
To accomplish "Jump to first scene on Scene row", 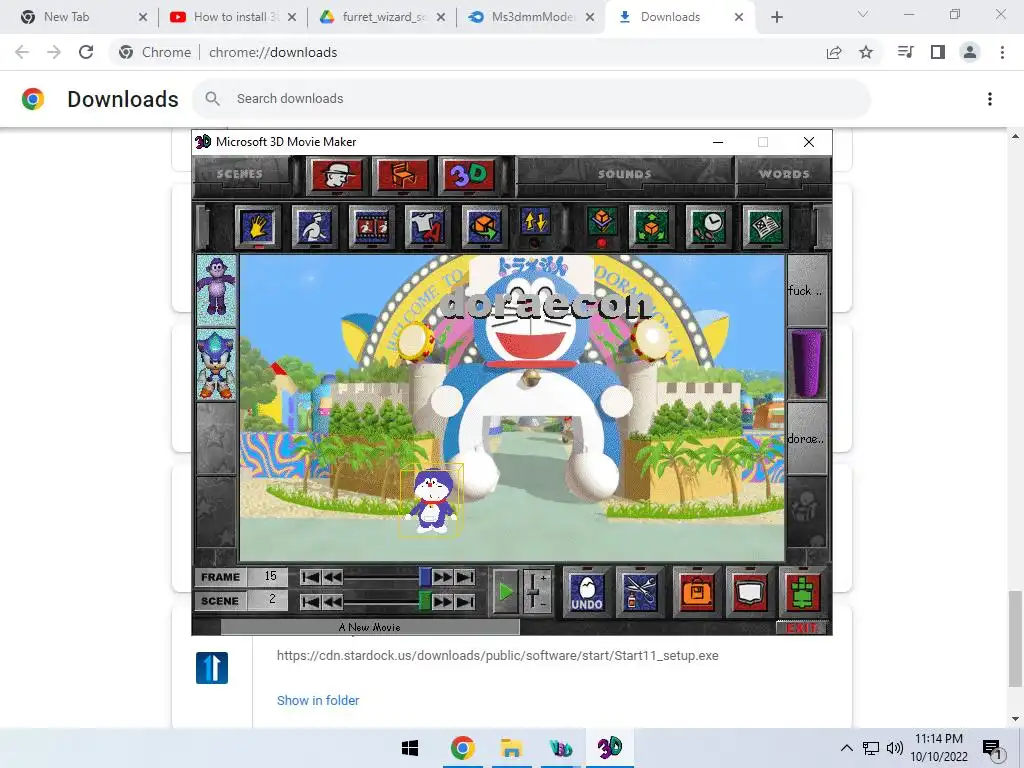I will pos(310,601).
